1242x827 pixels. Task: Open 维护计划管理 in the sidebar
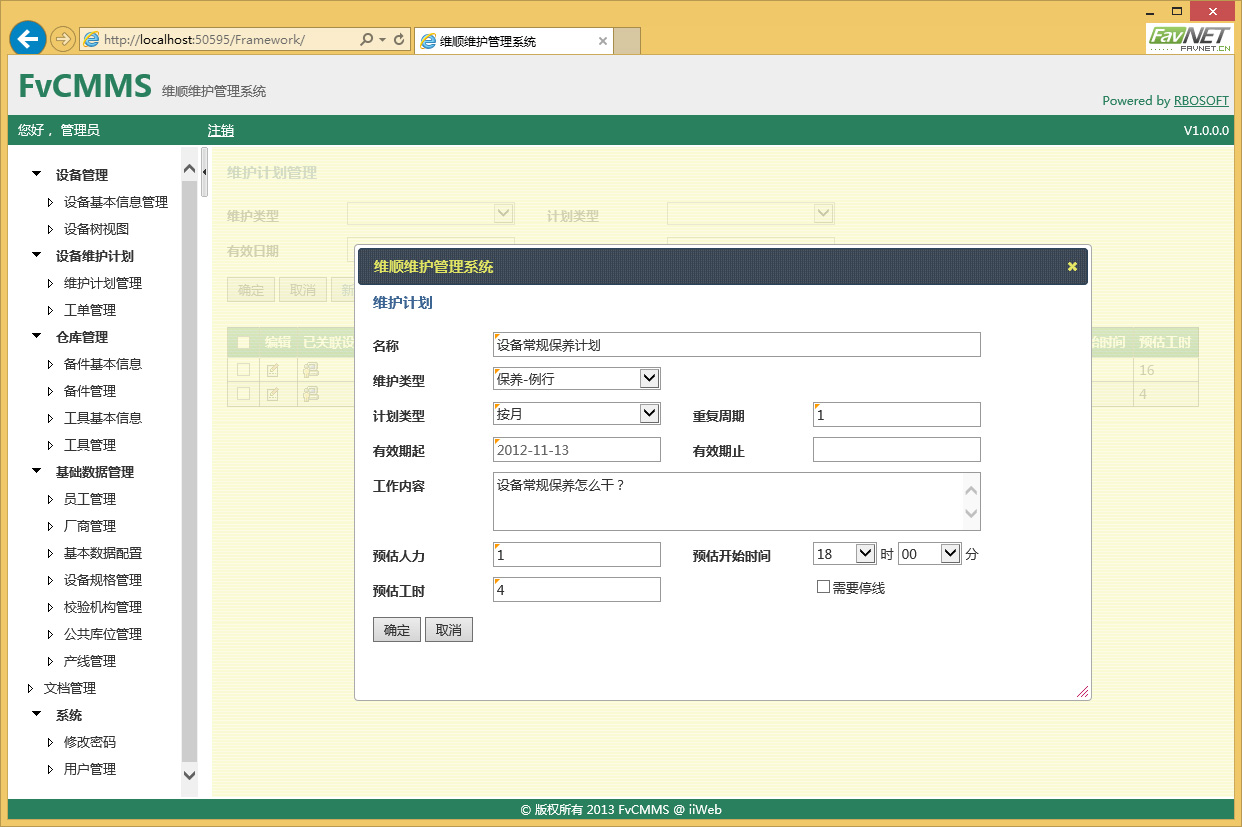pyautogui.click(x=103, y=283)
